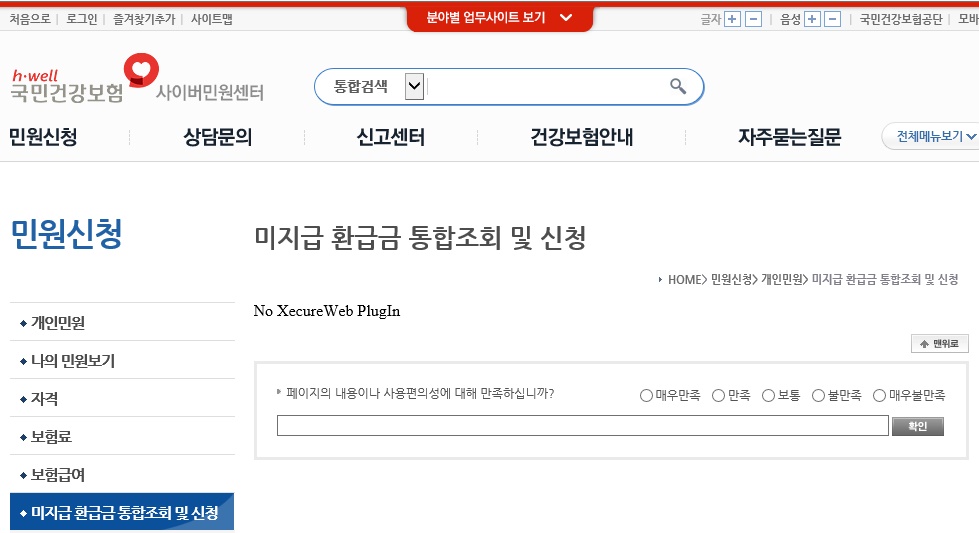
Task: Open the 통합검색 dropdown selector
Action: tap(414, 87)
